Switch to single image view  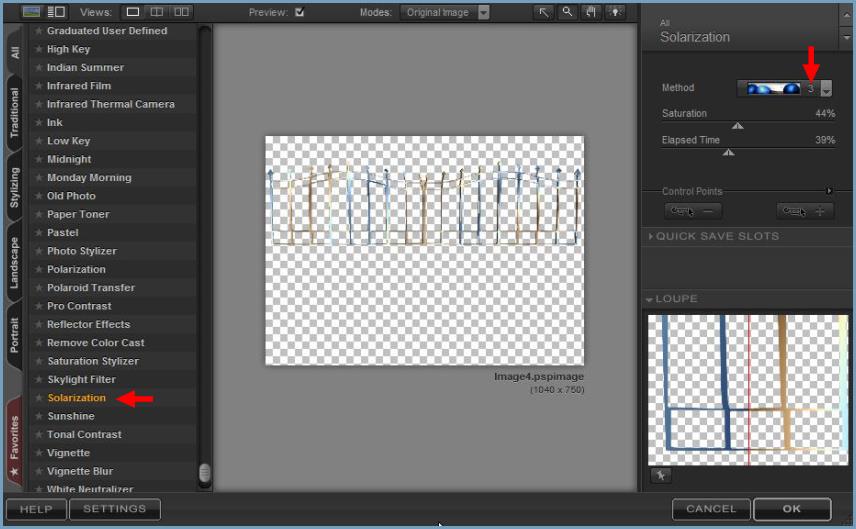(x=133, y=12)
